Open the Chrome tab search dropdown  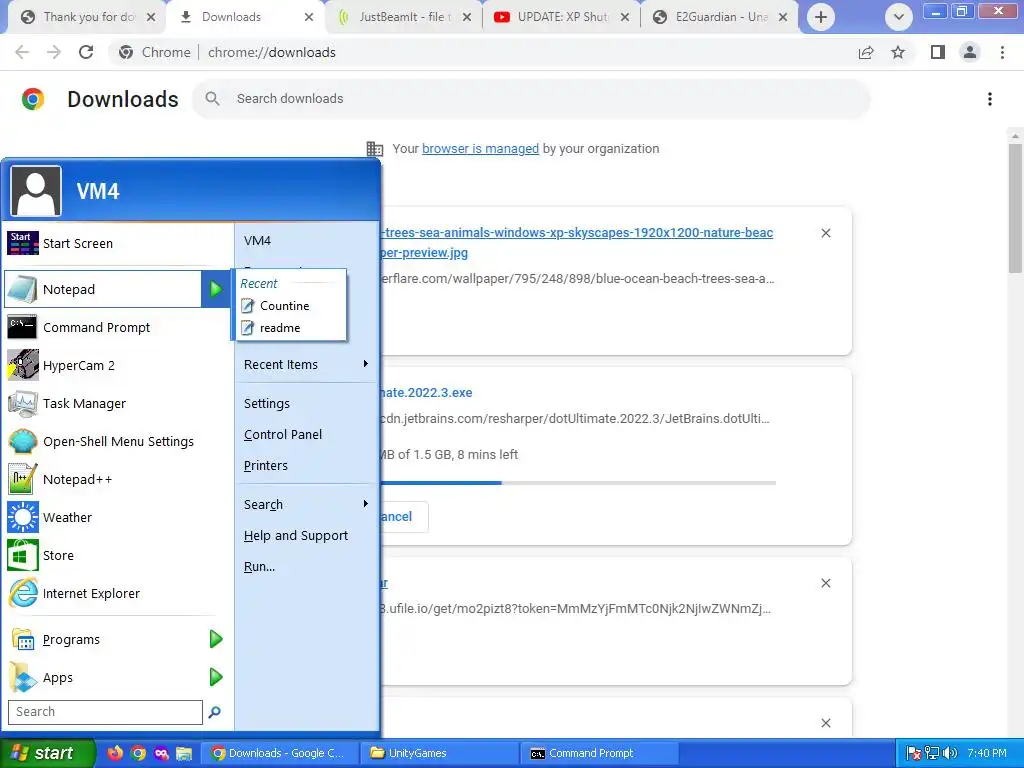tap(899, 17)
